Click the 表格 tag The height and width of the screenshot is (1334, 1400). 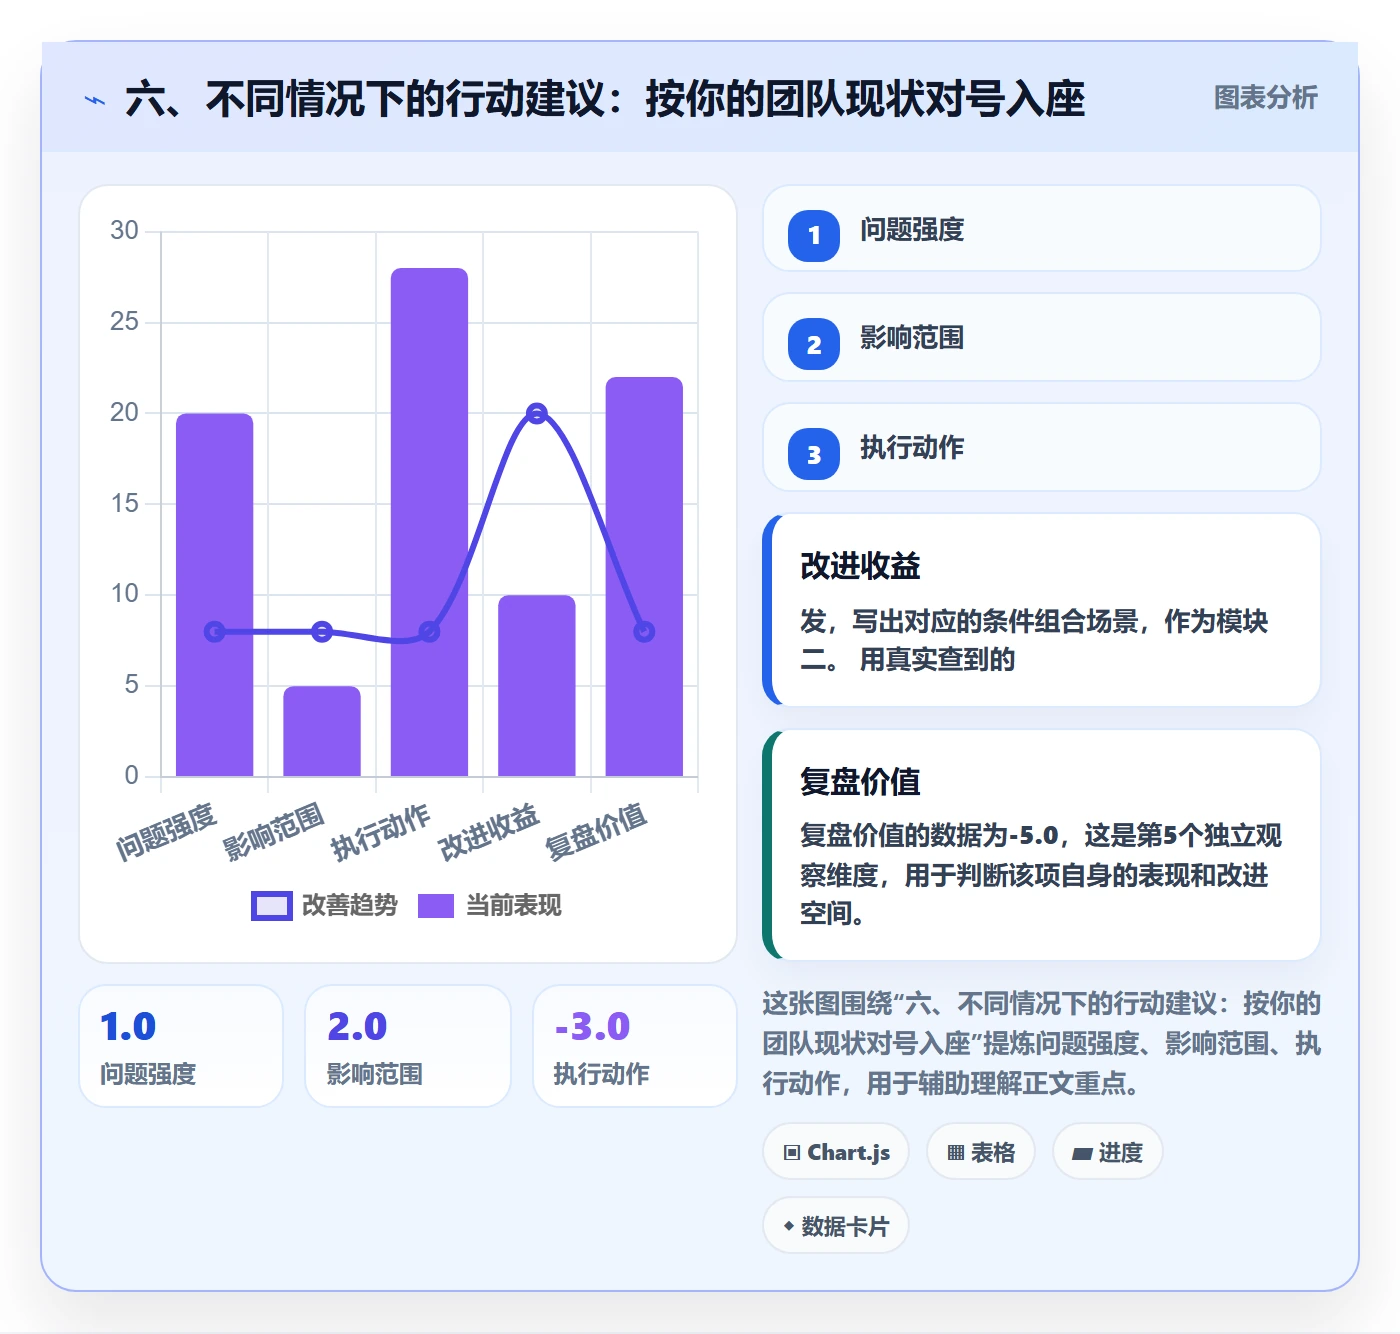pos(981,1152)
